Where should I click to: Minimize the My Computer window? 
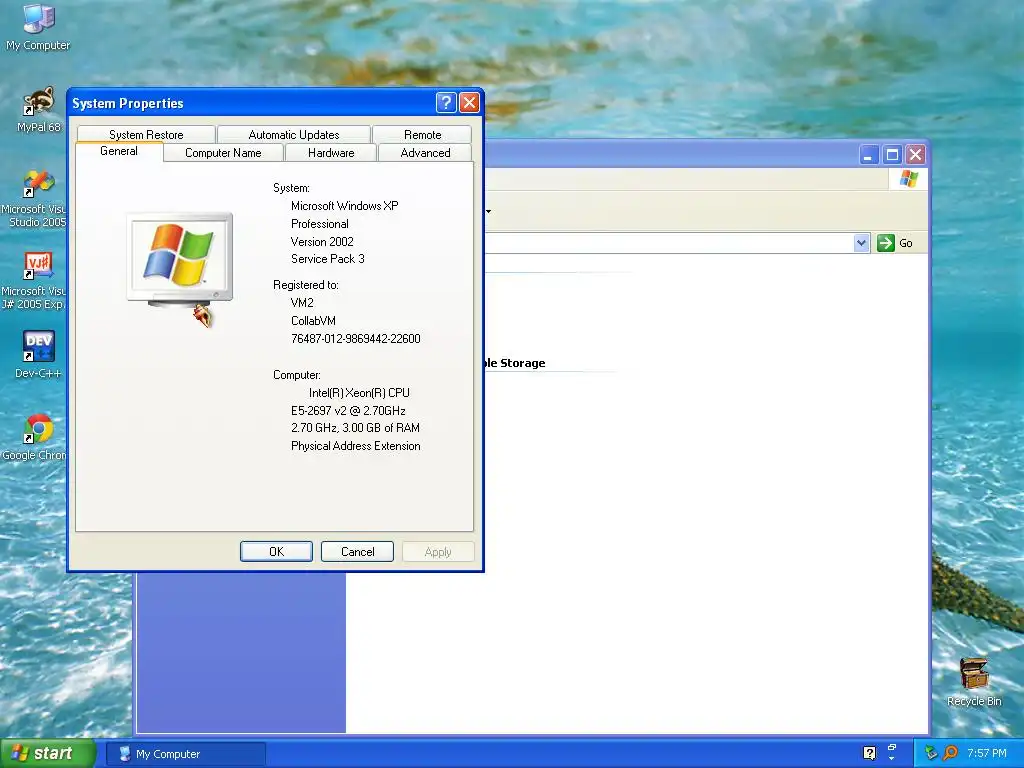(869, 155)
